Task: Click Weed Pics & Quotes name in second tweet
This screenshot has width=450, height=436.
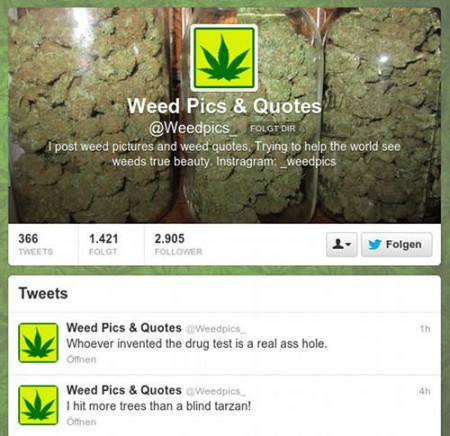Action: tap(124, 390)
